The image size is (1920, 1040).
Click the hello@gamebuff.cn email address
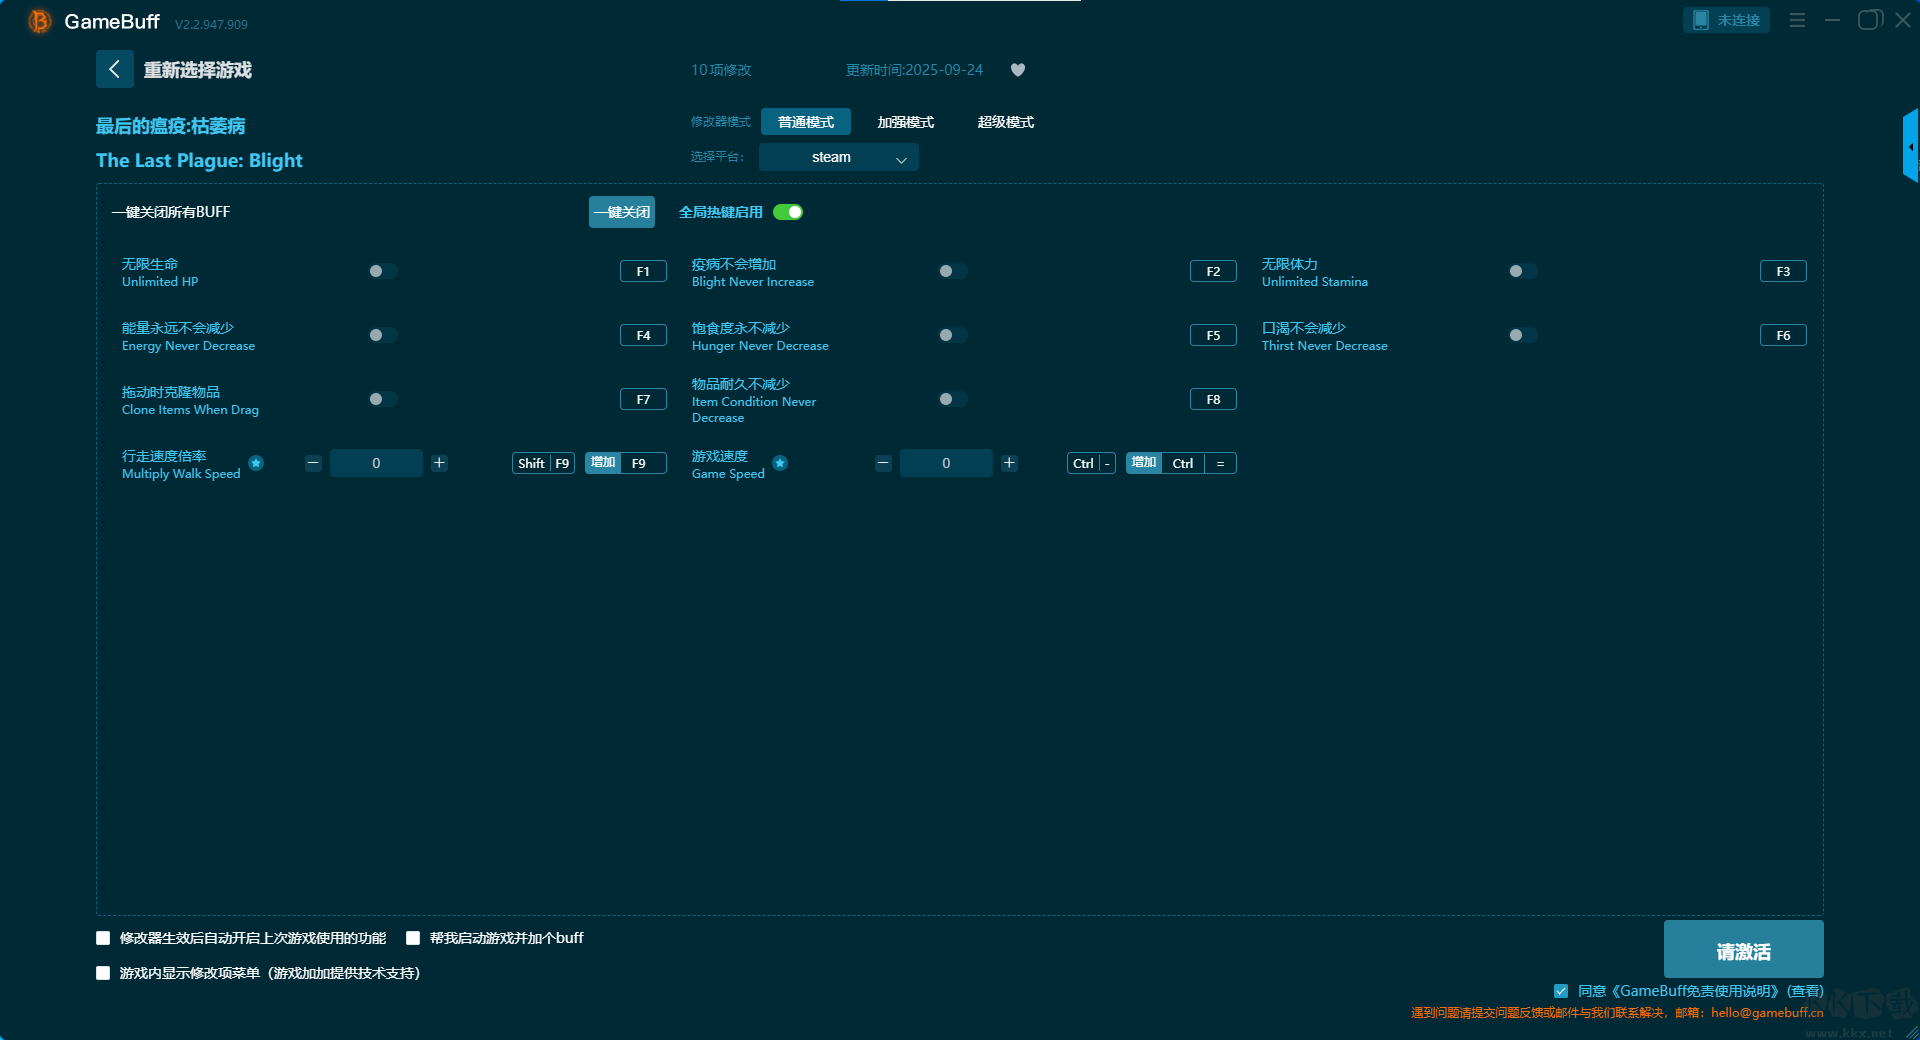click(1767, 1013)
